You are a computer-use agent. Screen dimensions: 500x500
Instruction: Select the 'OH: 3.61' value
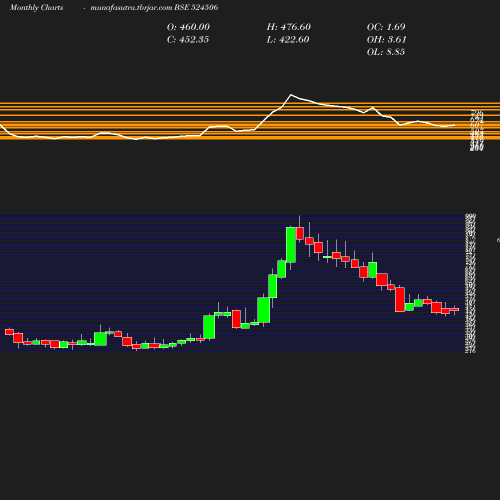point(387,40)
